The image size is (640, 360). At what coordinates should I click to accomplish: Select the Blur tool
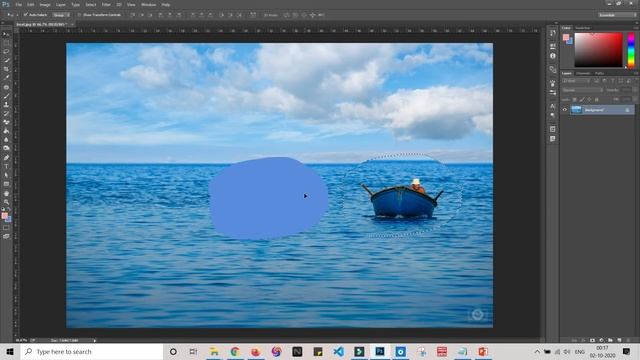[x=6, y=140]
